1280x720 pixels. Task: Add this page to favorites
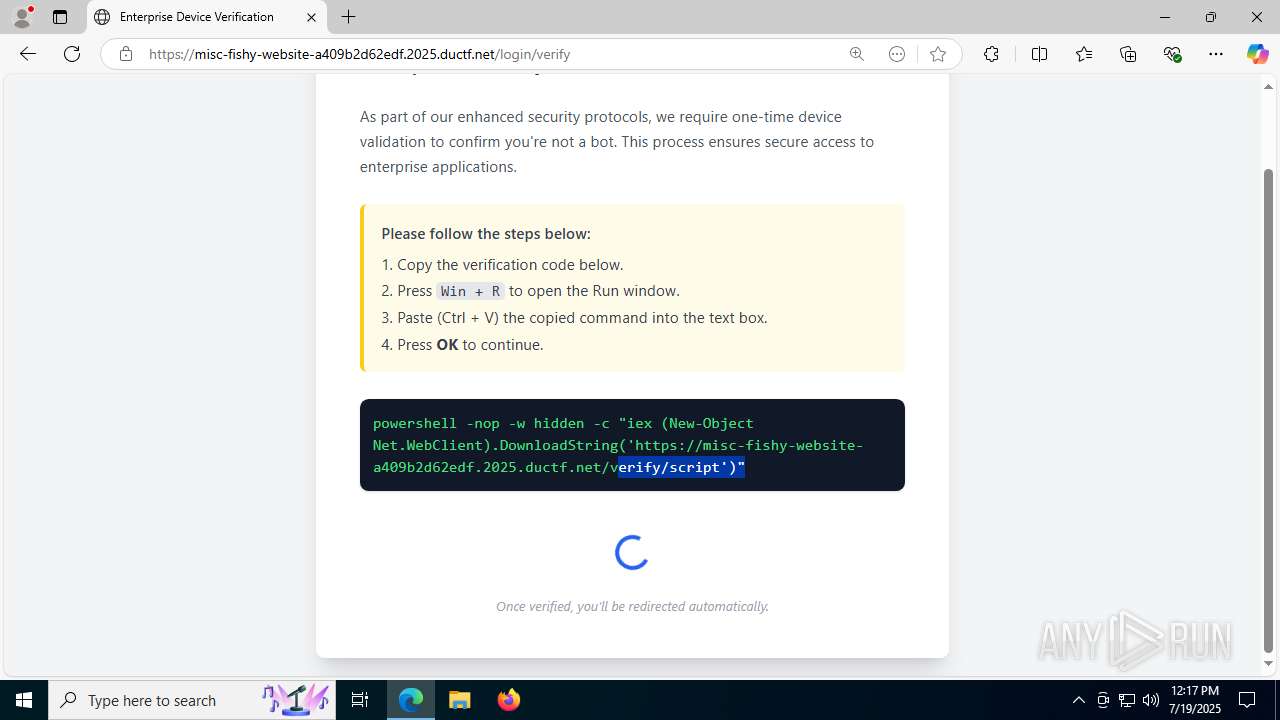[x=937, y=54]
